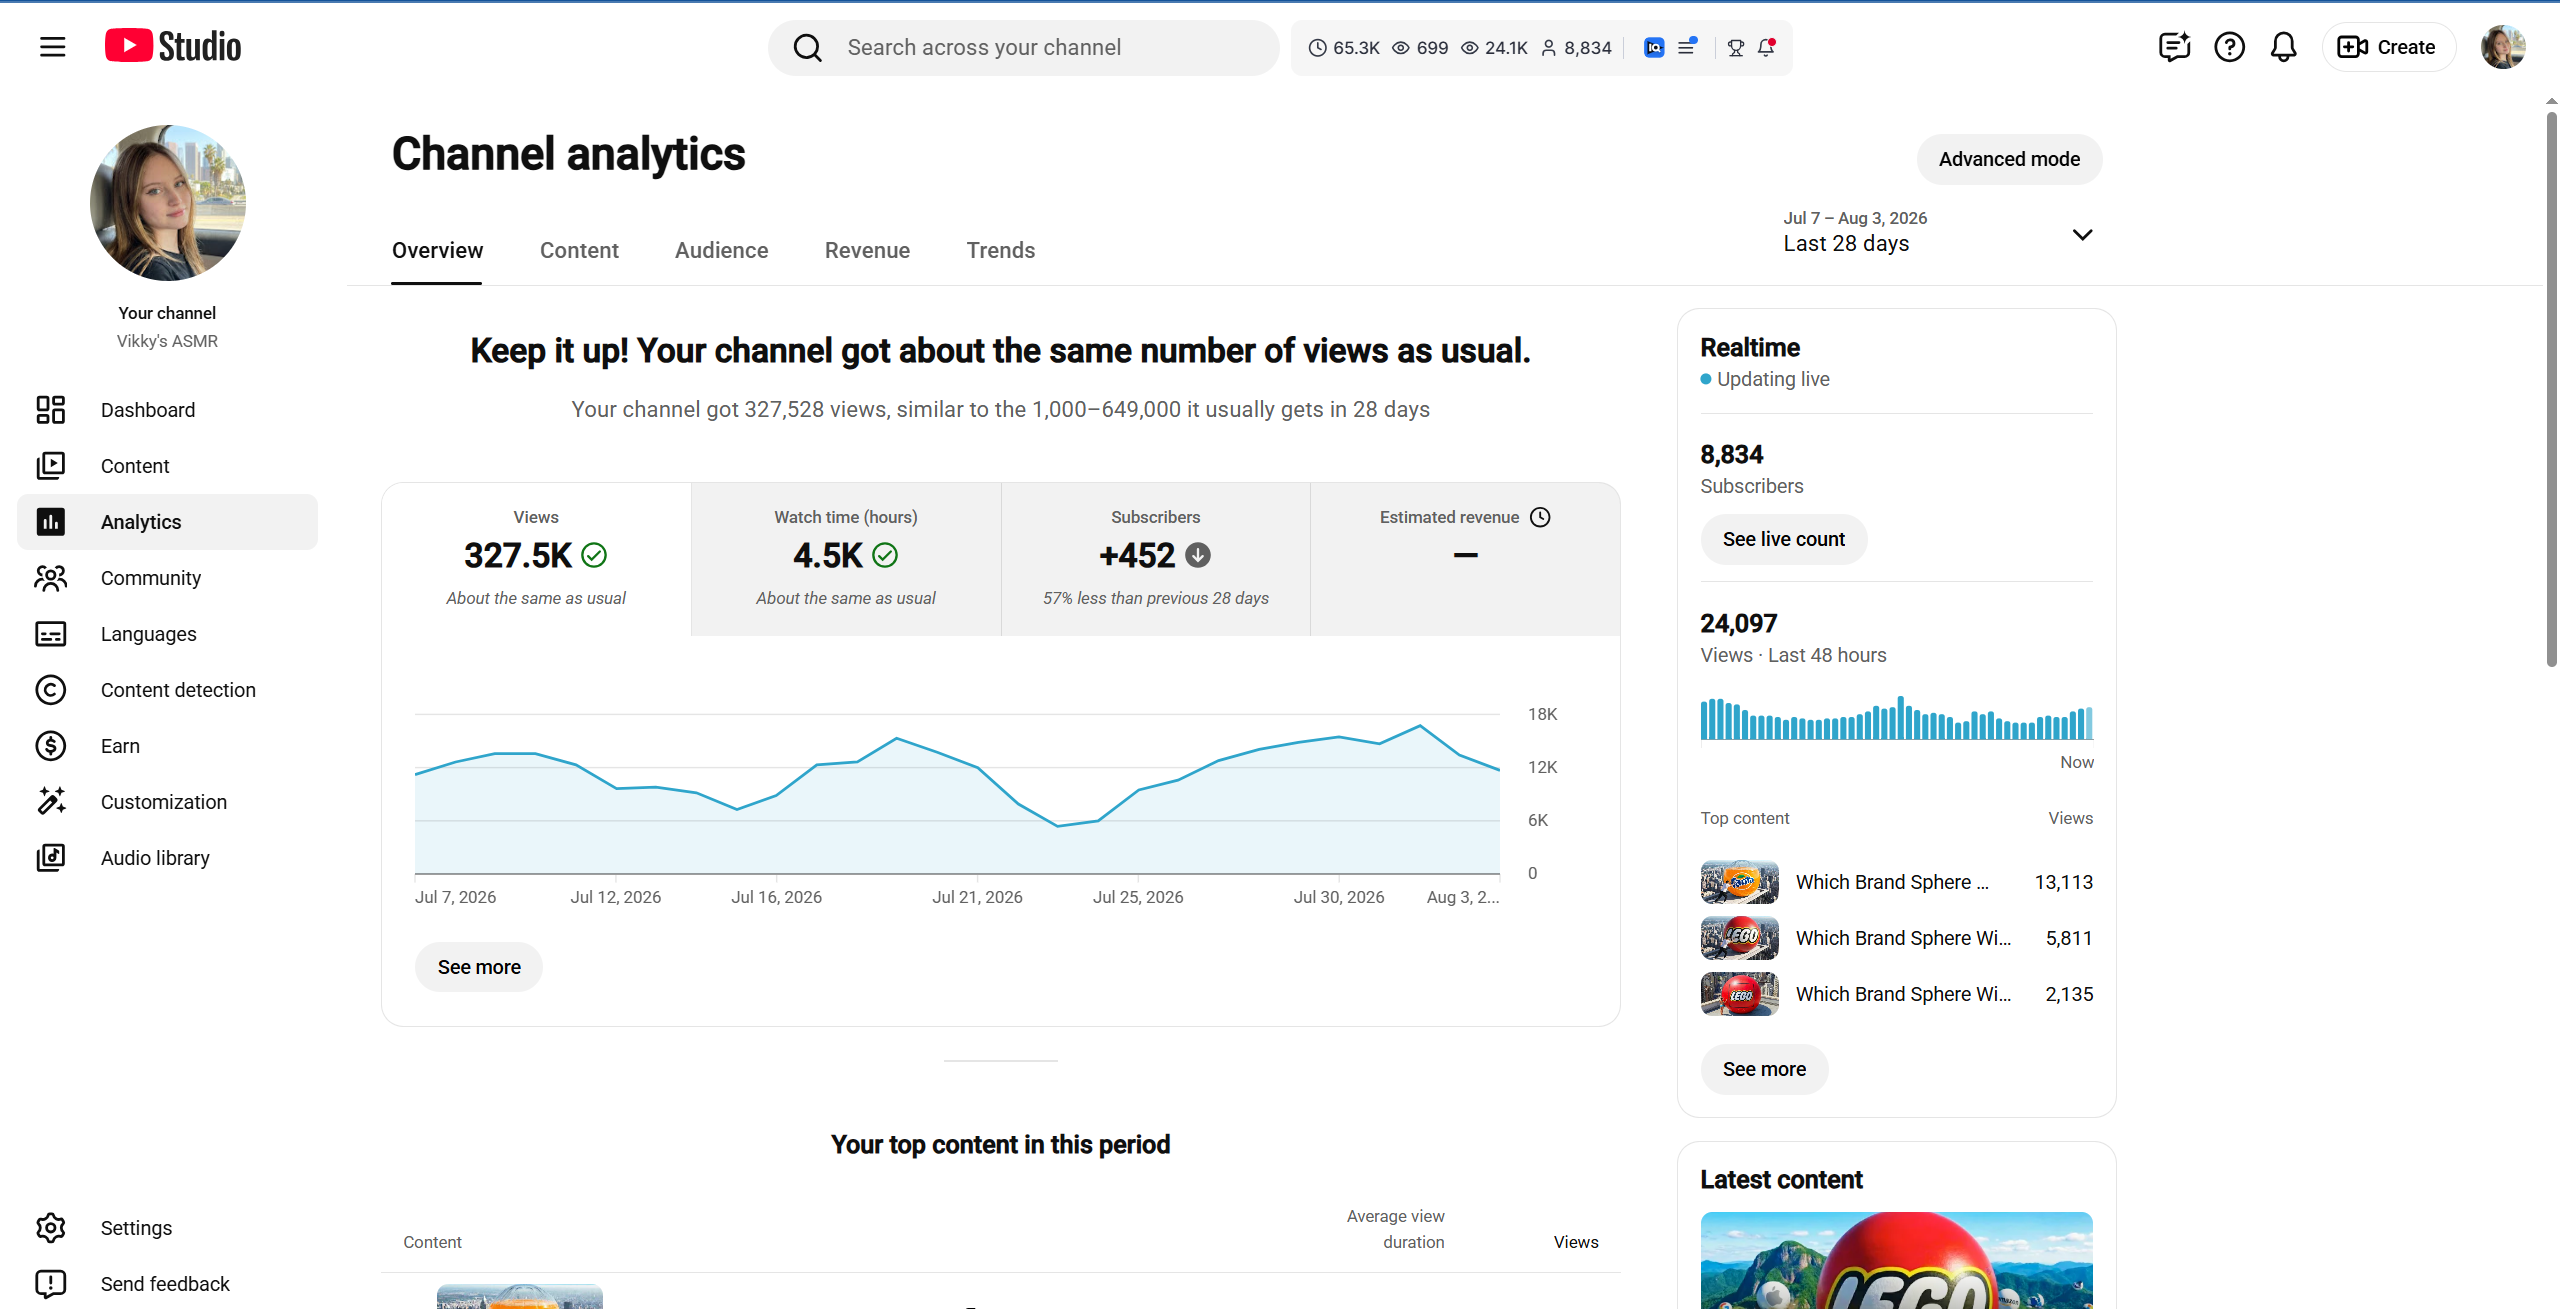The height and width of the screenshot is (1309, 2560).
Task: Click the page vertical scrollbar
Action: pyautogui.click(x=2551, y=390)
